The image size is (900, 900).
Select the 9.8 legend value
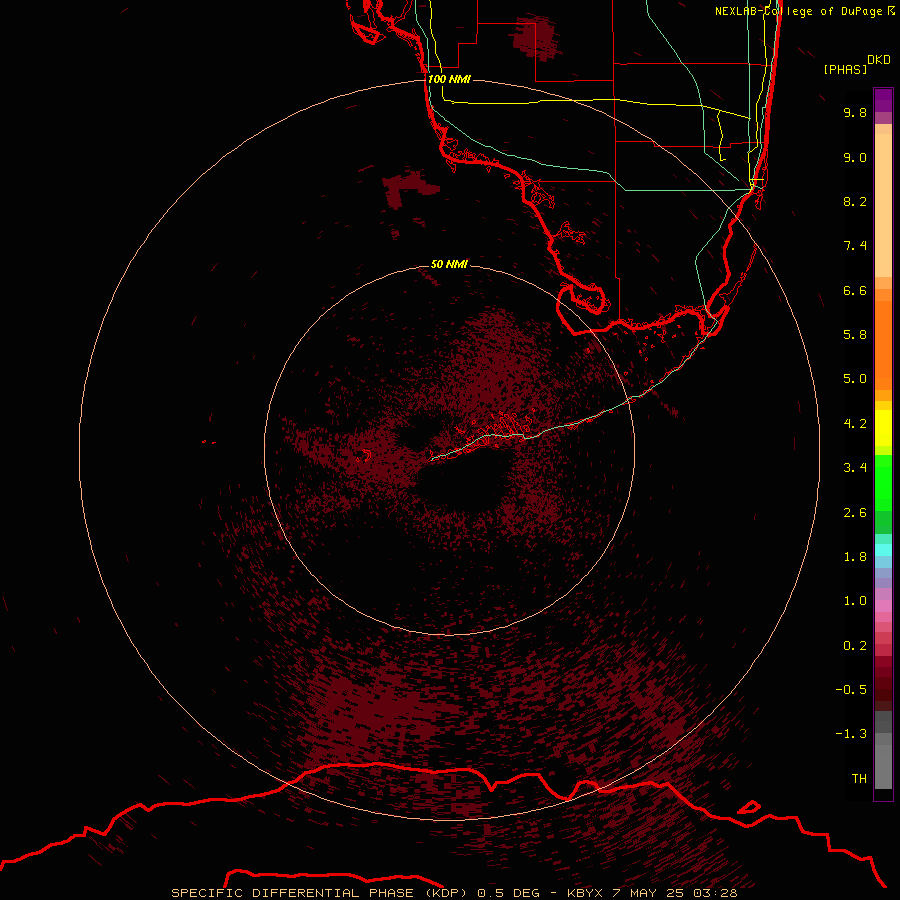coord(855,112)
